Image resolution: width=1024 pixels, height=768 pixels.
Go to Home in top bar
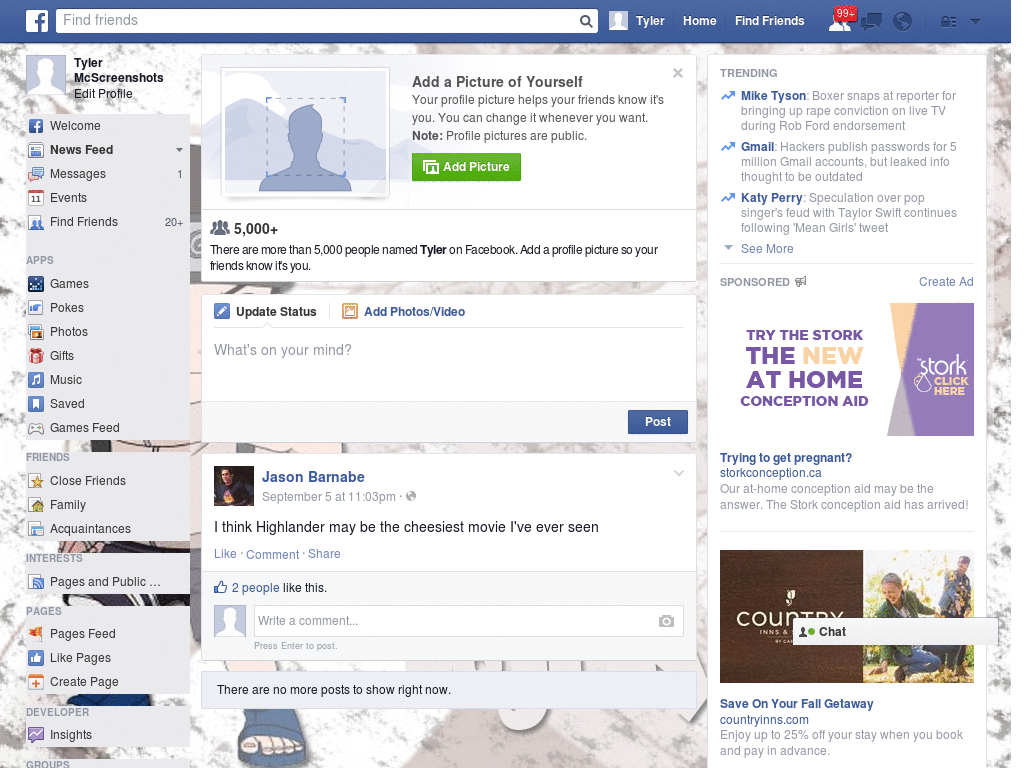click(699, 21)
